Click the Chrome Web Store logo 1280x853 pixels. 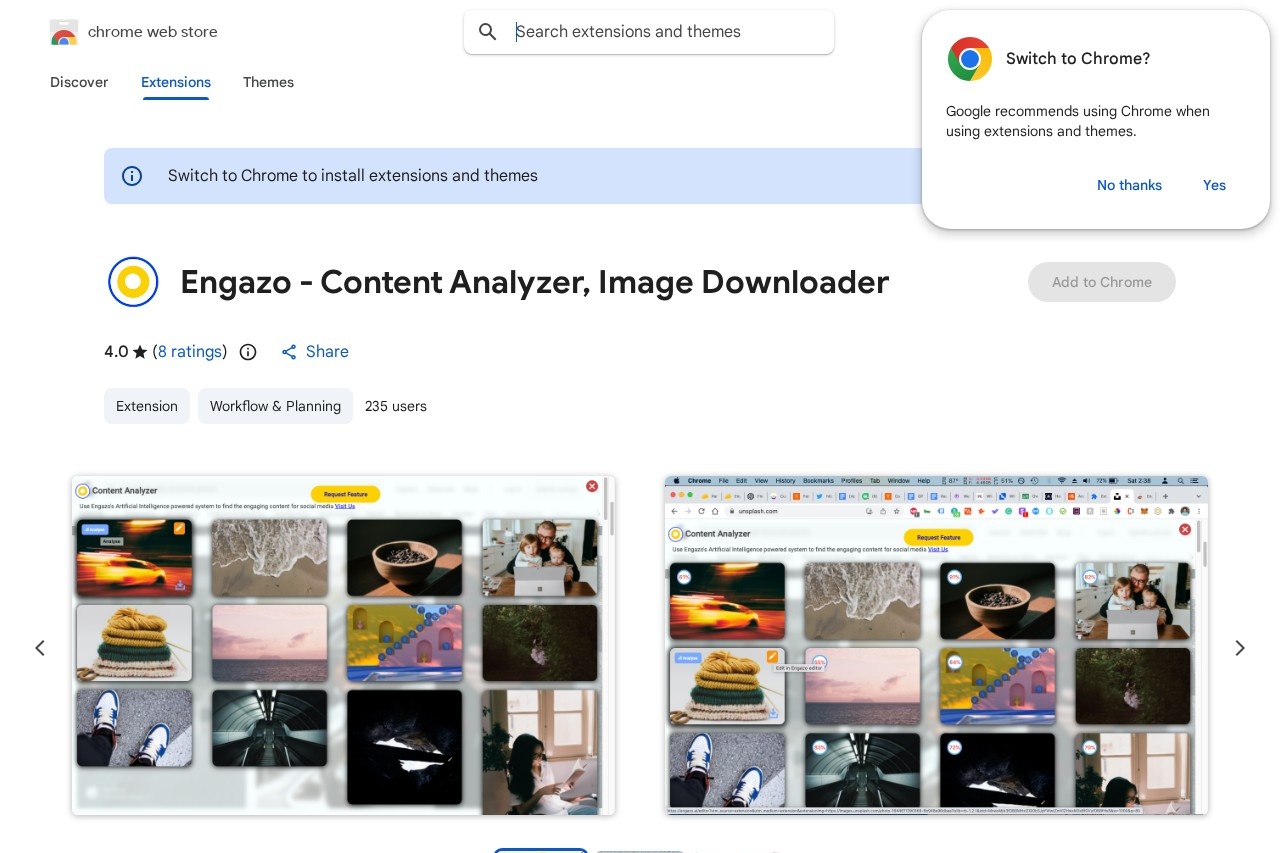point(64,32)
